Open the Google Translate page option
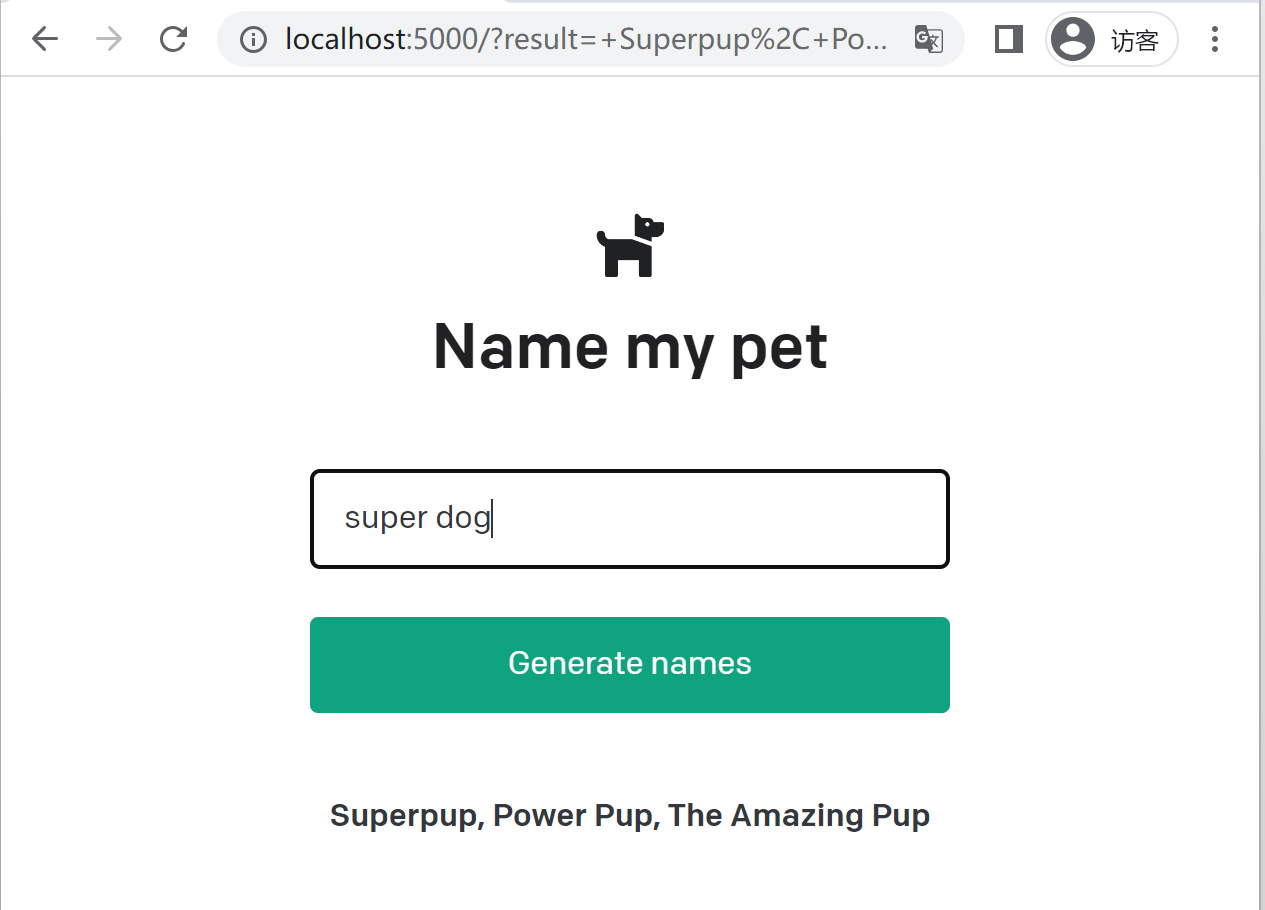This screenshot has height=910, width=1265. 928,39
